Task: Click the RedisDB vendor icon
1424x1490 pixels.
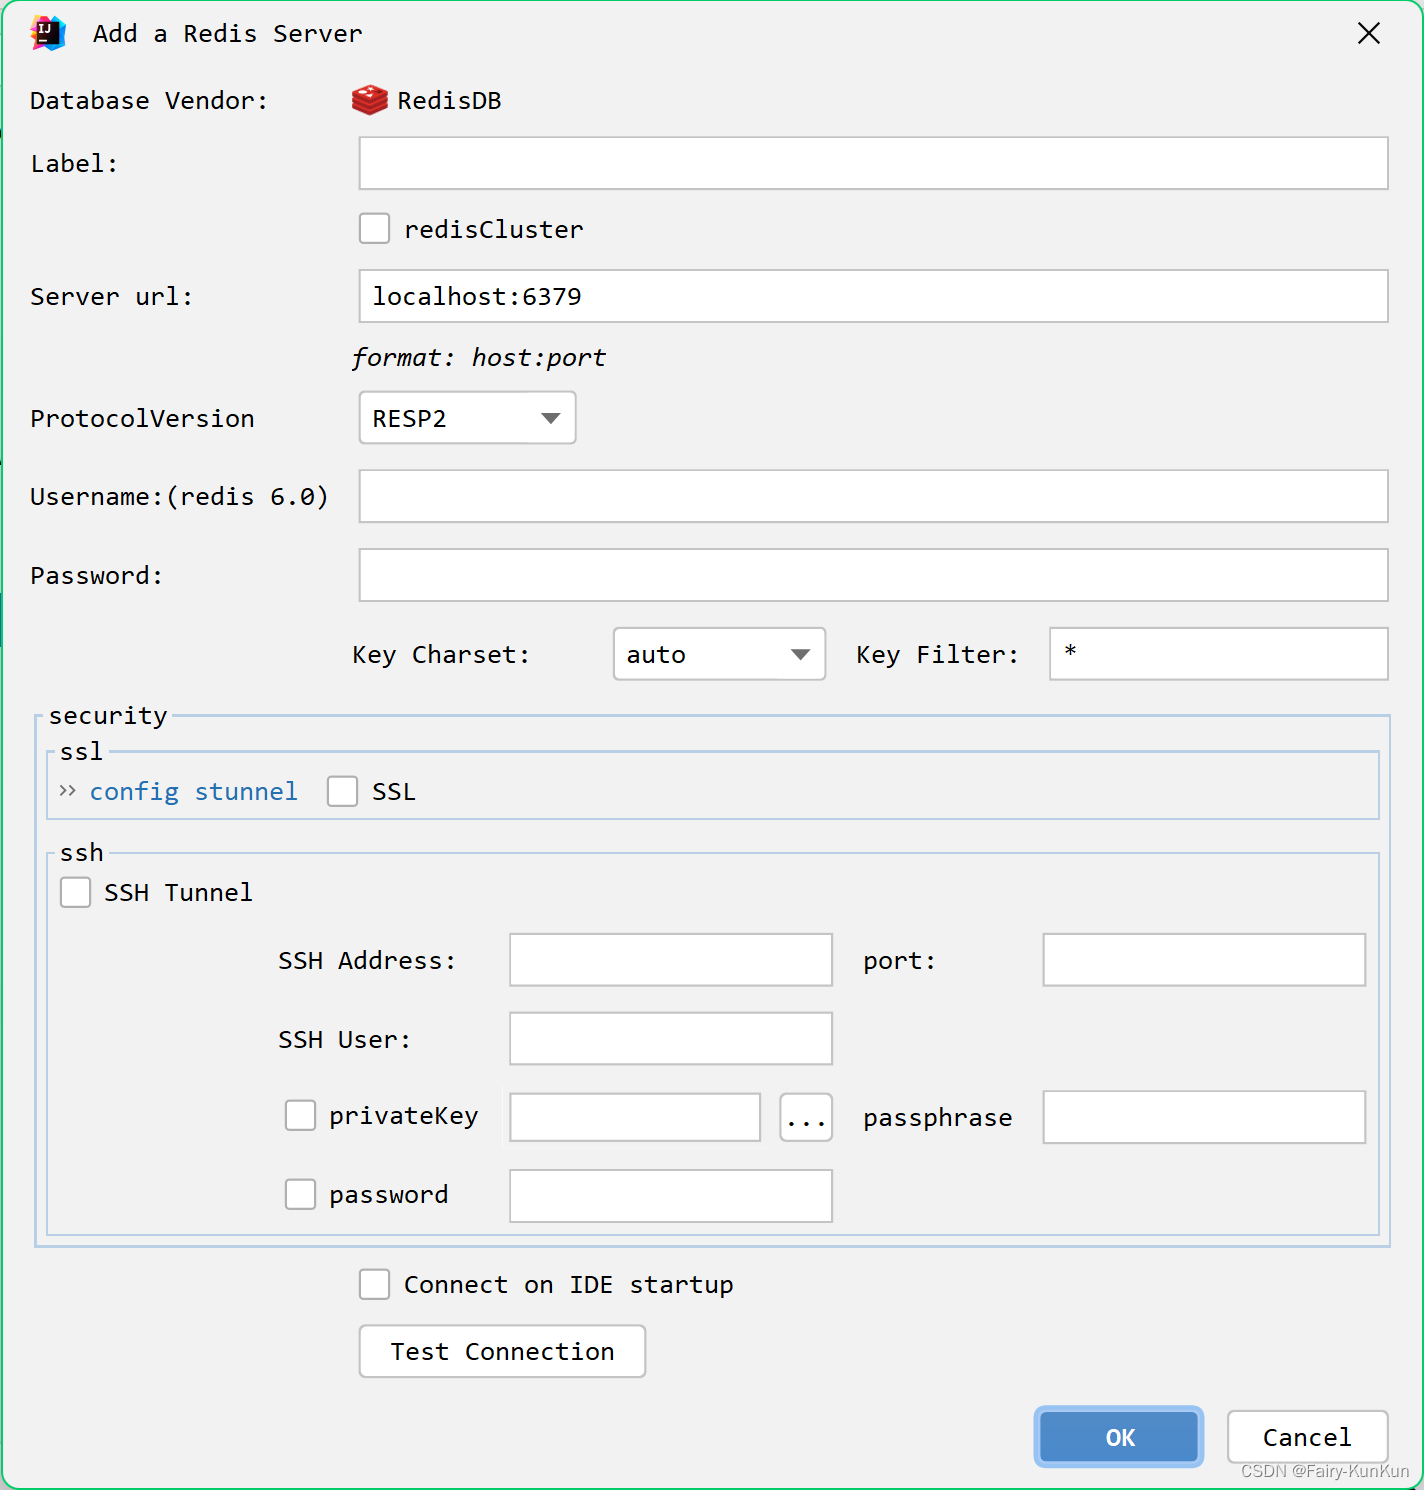Action: click(369, 99)
